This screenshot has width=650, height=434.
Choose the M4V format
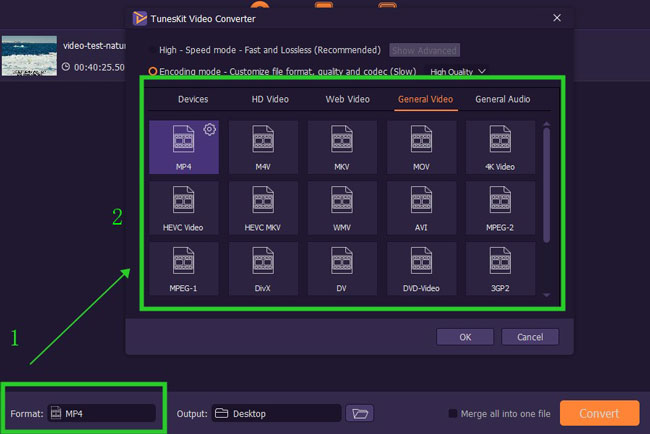(263, 147)
